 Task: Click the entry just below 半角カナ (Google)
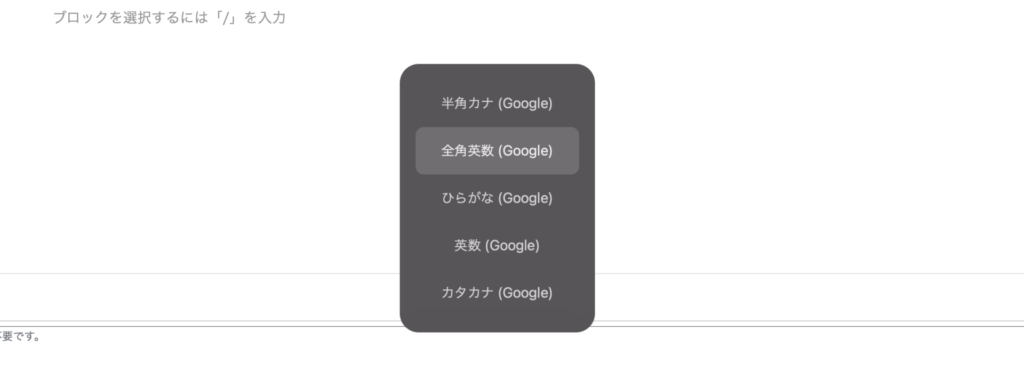click(x=497, y=151)
